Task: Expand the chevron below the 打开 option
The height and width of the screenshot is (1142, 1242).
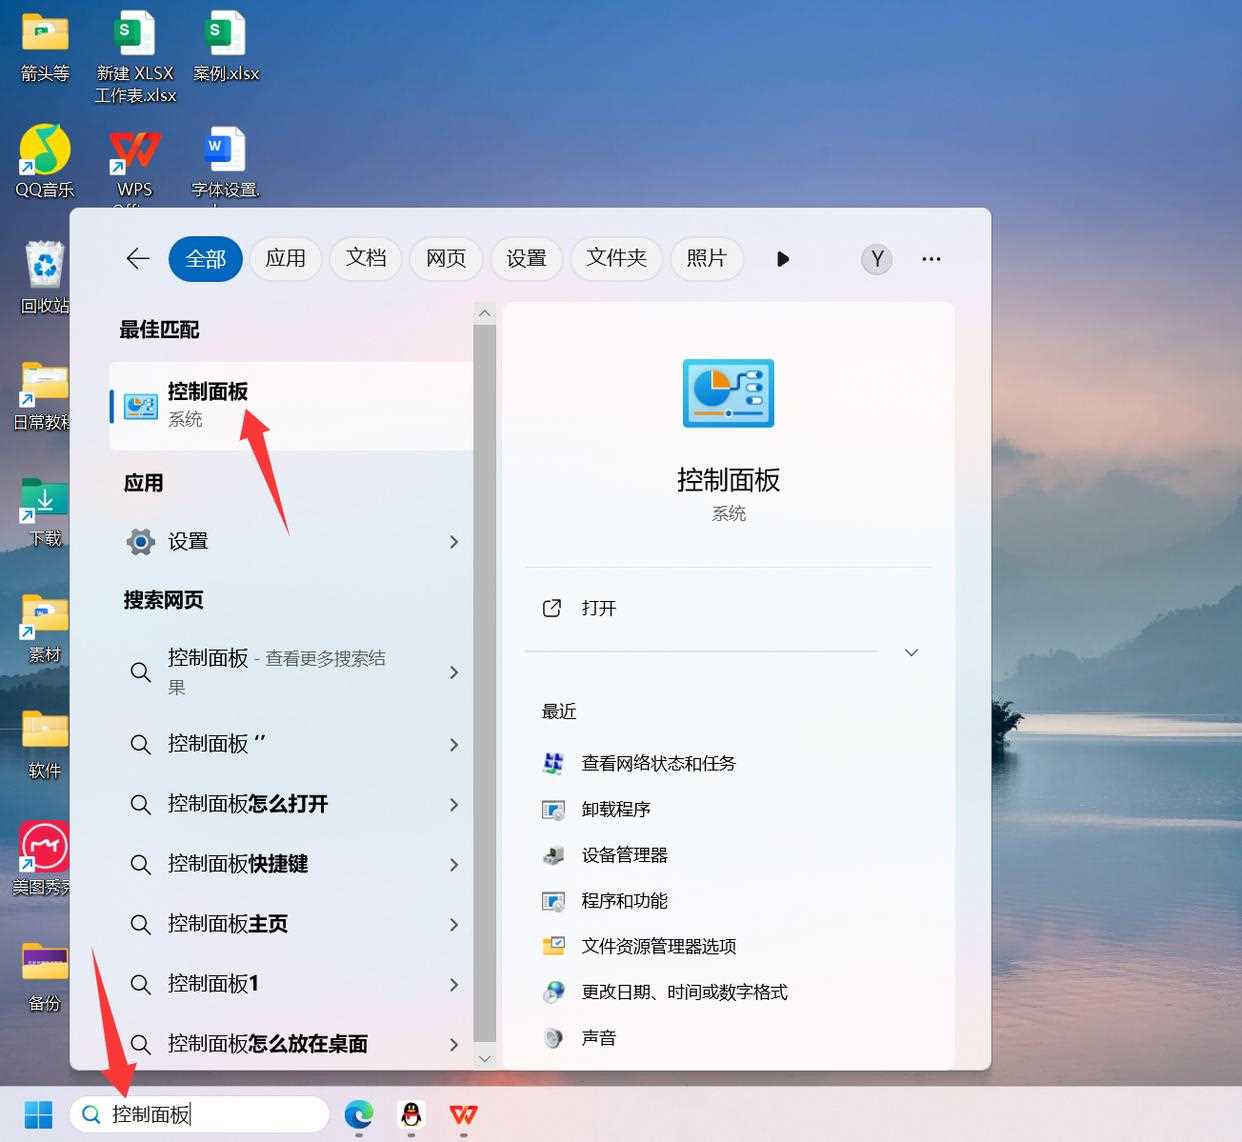Action: pos(911,652)
